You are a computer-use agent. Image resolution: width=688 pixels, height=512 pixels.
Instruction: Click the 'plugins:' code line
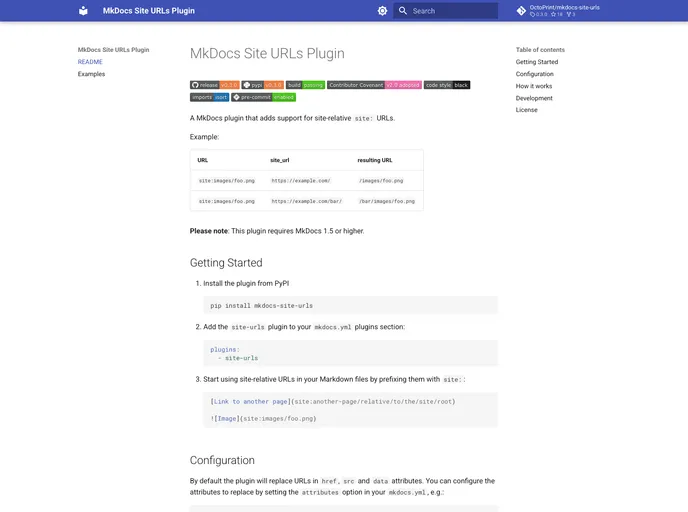point(225,350)
